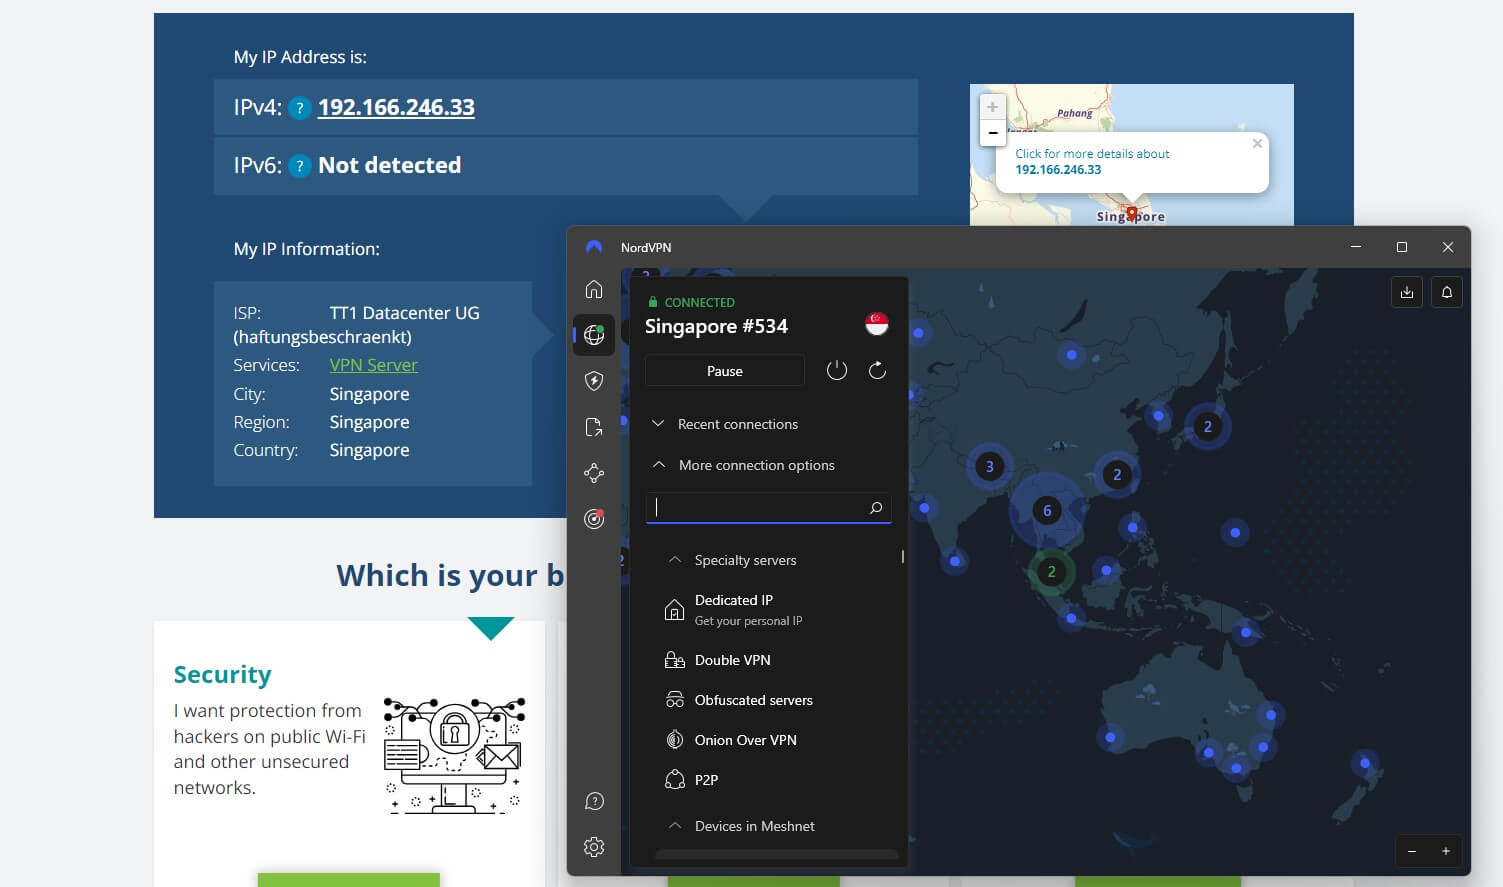Click the 3-server cluster on map
1503x887 pixels.
(x=990, y=466)
